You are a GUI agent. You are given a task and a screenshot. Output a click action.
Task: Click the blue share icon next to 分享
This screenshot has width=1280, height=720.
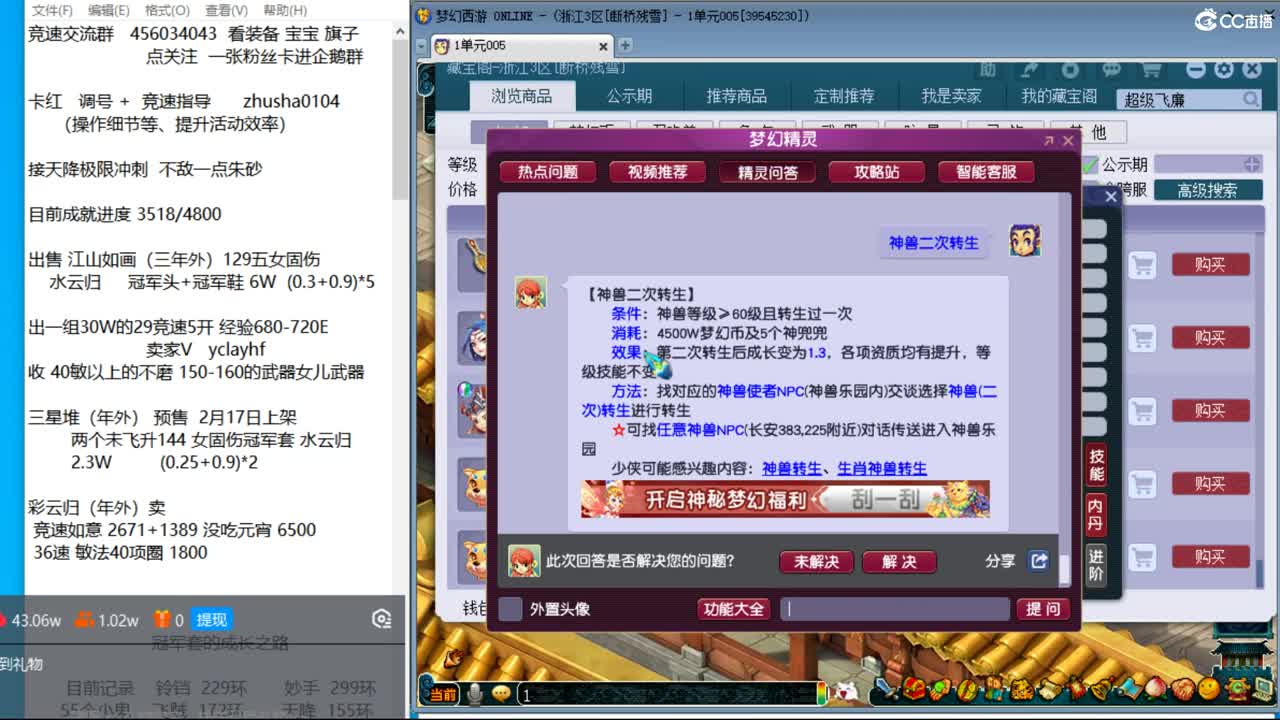tap(1039, 561)
